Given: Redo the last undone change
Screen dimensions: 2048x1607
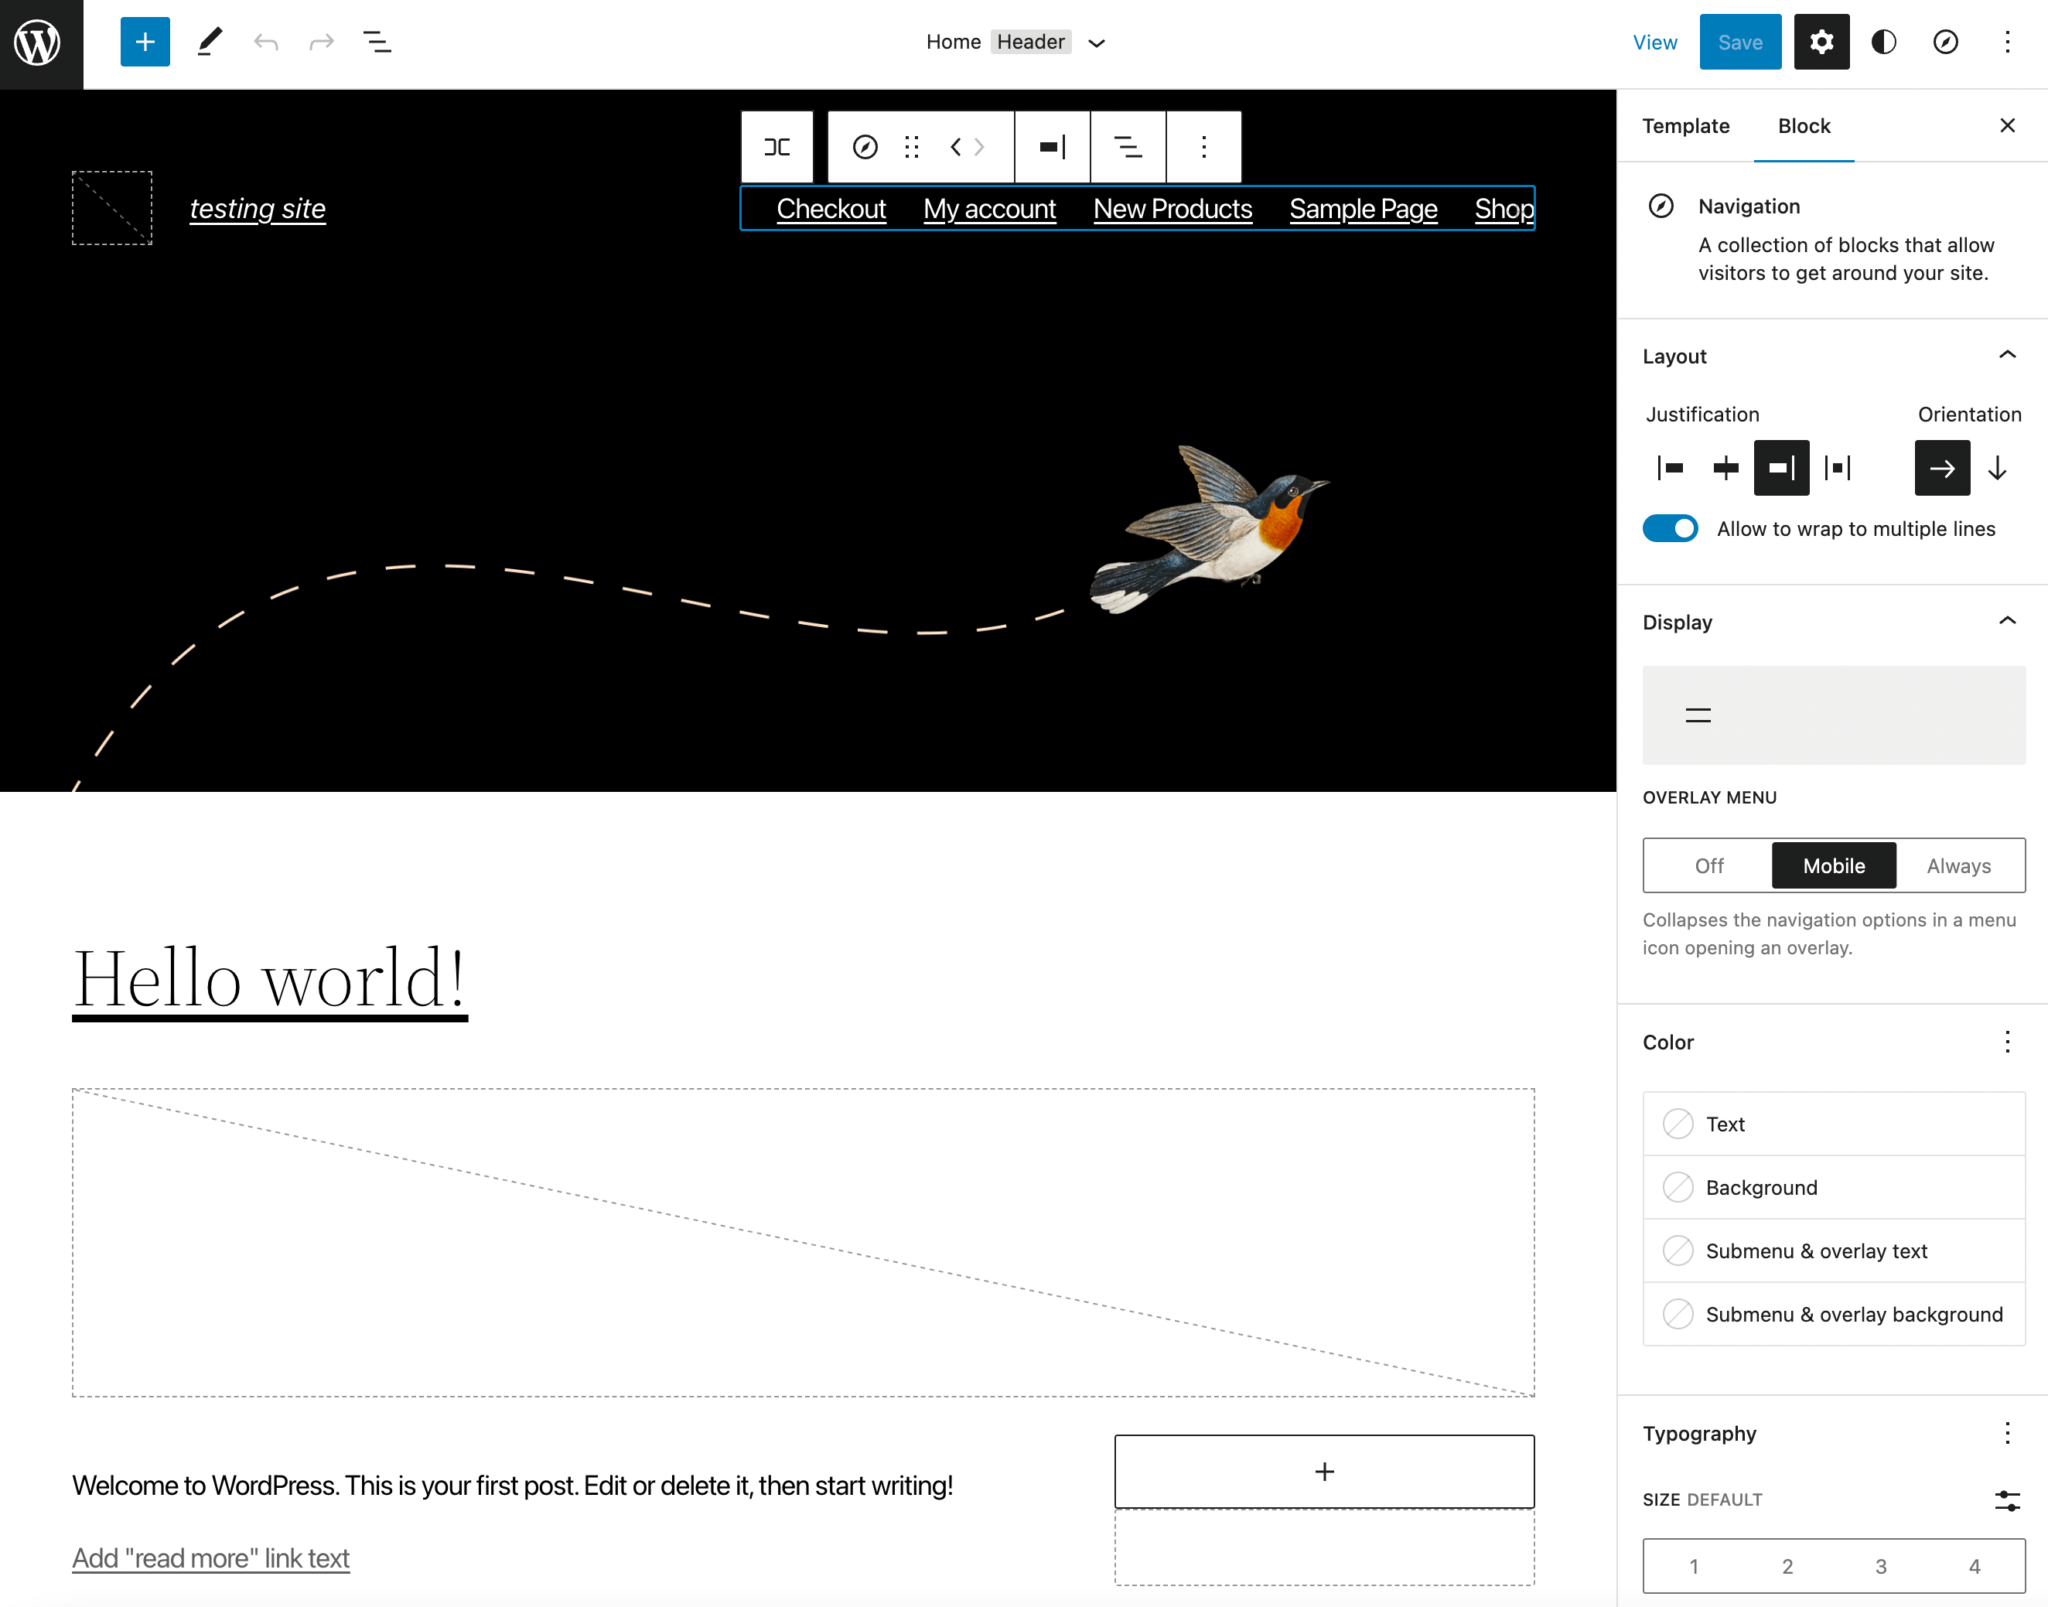Looking at the screenshot, I should [x=321, y=42].
